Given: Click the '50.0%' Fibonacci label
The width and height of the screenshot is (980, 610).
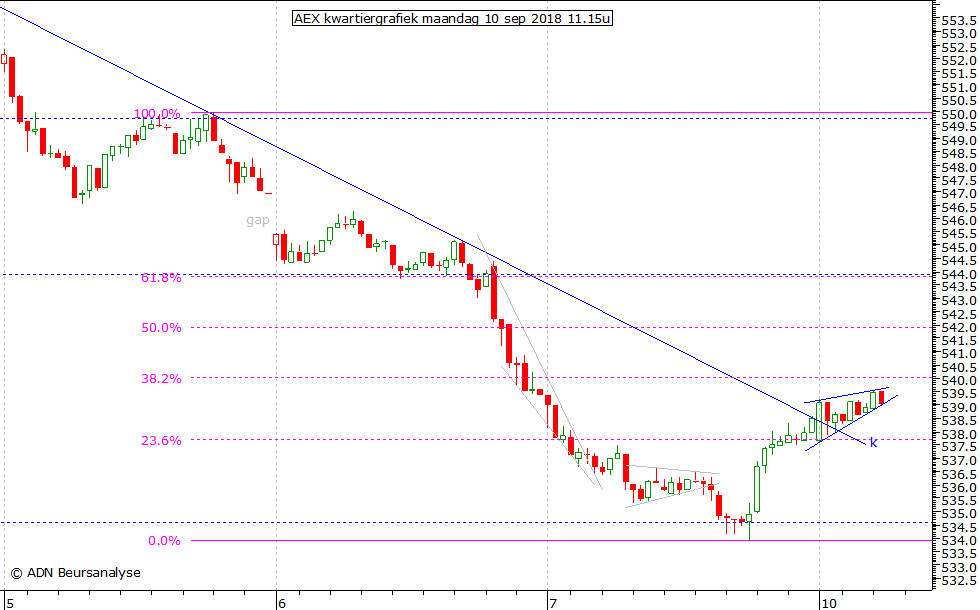Looking at the screenshot, I should (x=161, y=328).
